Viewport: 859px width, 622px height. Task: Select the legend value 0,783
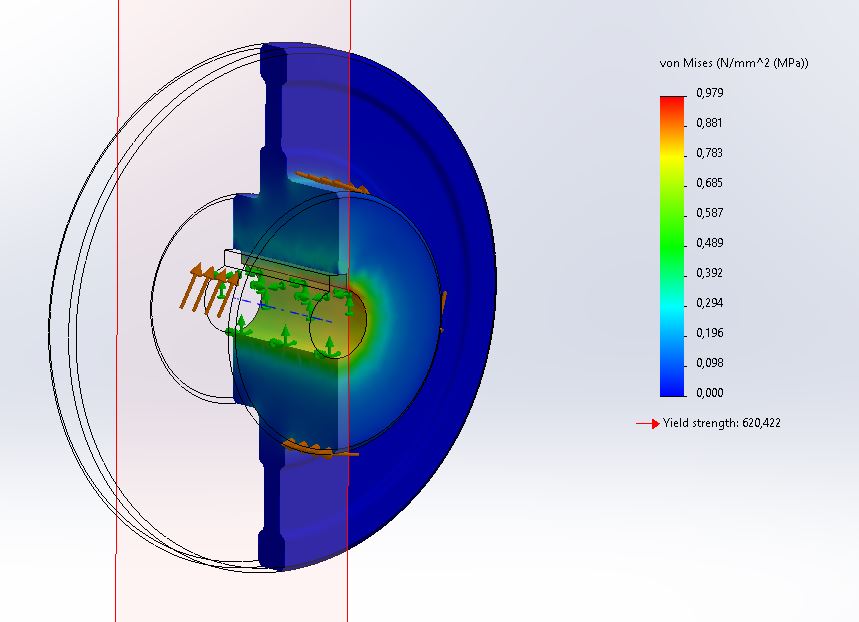coord(709,153)
